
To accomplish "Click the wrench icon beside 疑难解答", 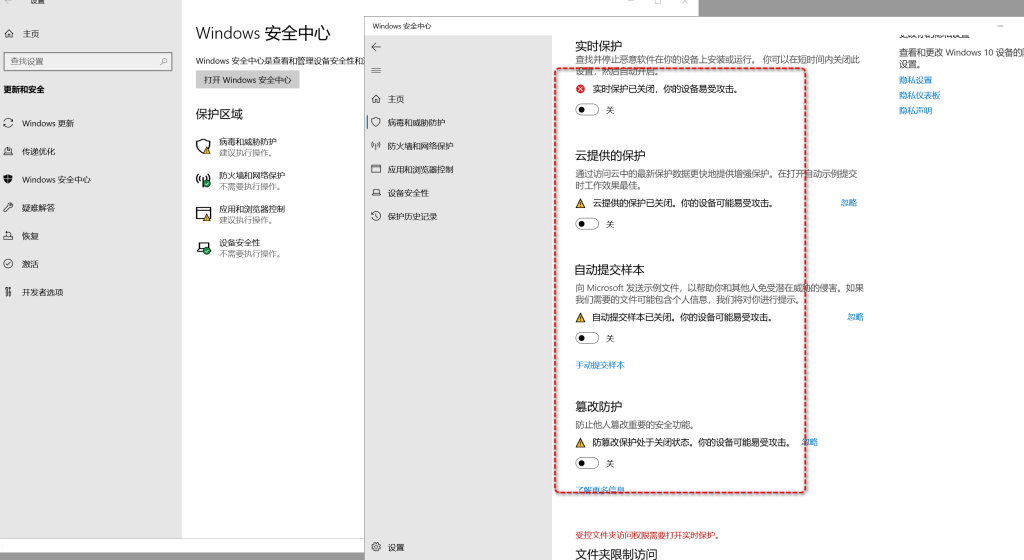I will tap(8, 208).
